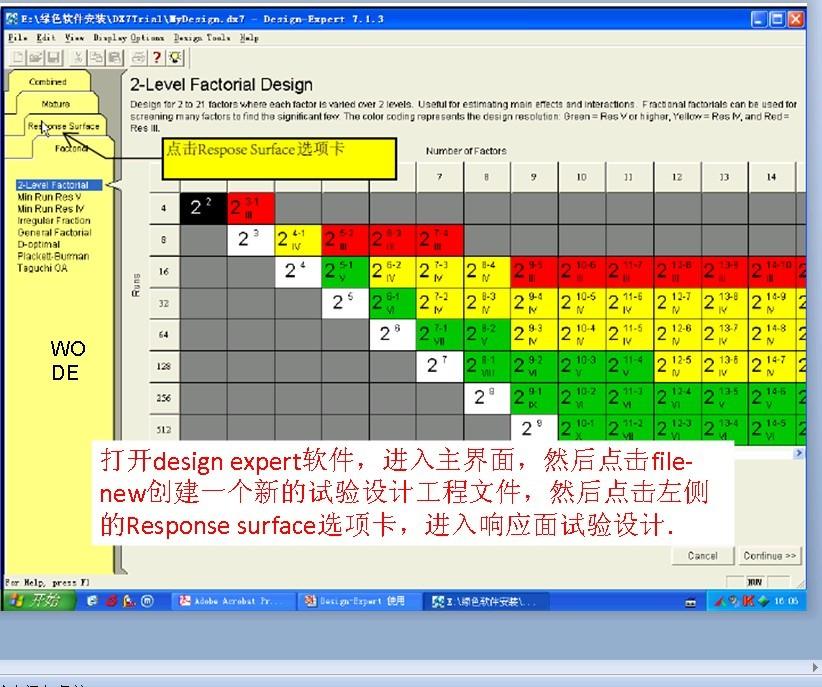Click the Windows Start button
This screenshot has height=687, width=822.
tap(39, 601)
